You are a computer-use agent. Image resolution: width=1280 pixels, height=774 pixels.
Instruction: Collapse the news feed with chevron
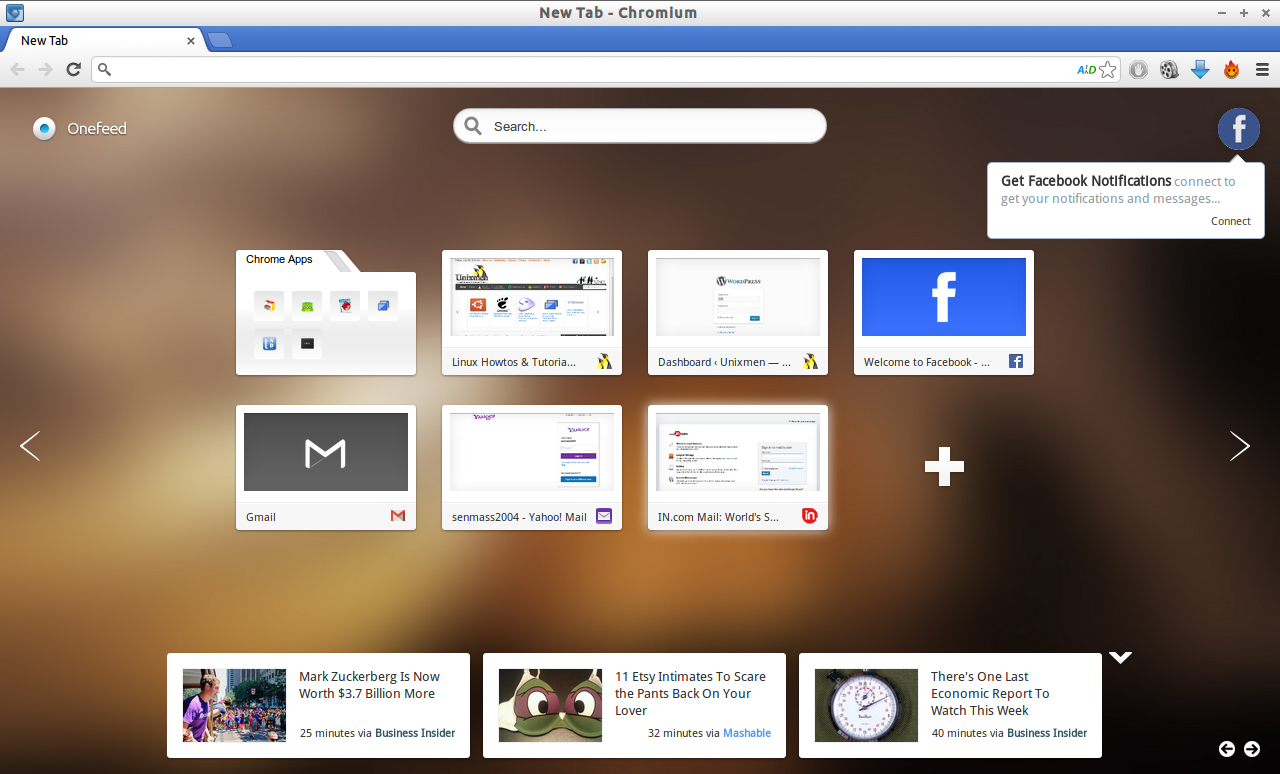1121,658
